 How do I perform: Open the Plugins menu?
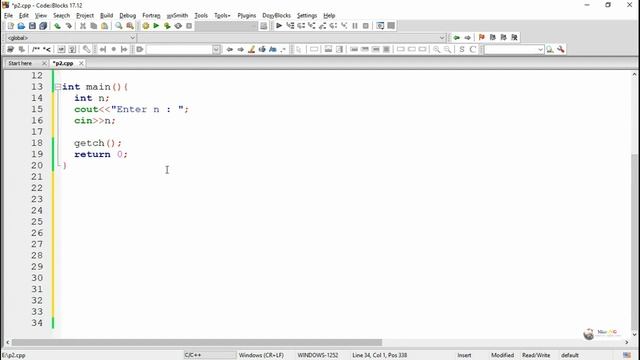(247, 16)
